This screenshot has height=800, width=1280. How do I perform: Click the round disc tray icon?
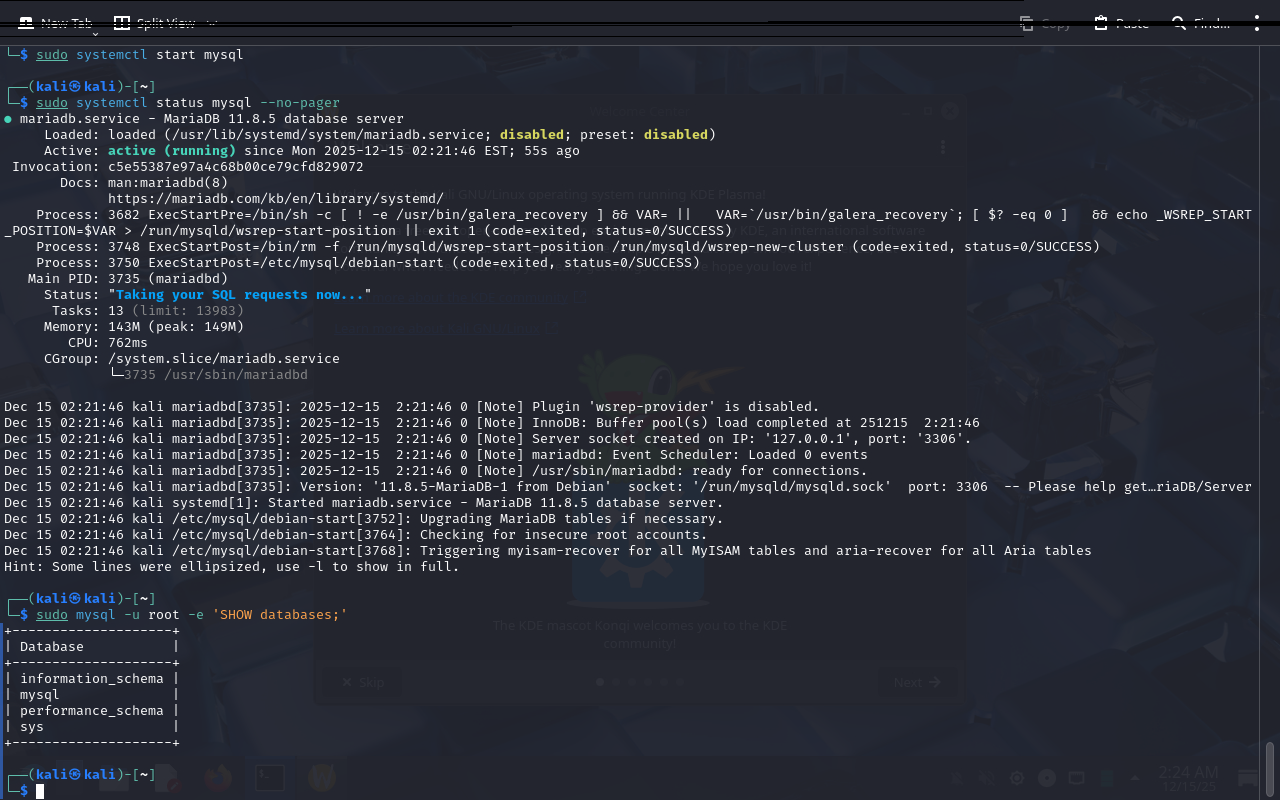(x=1047, y=778)
